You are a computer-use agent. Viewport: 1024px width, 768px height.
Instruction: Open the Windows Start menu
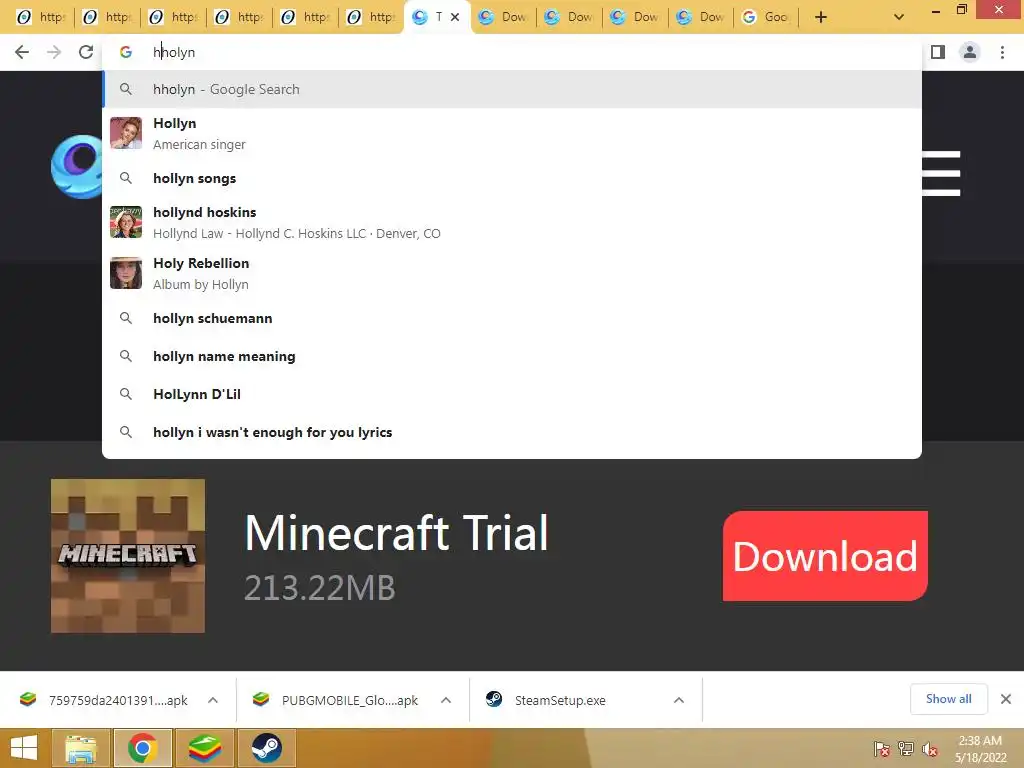[24, 748]
